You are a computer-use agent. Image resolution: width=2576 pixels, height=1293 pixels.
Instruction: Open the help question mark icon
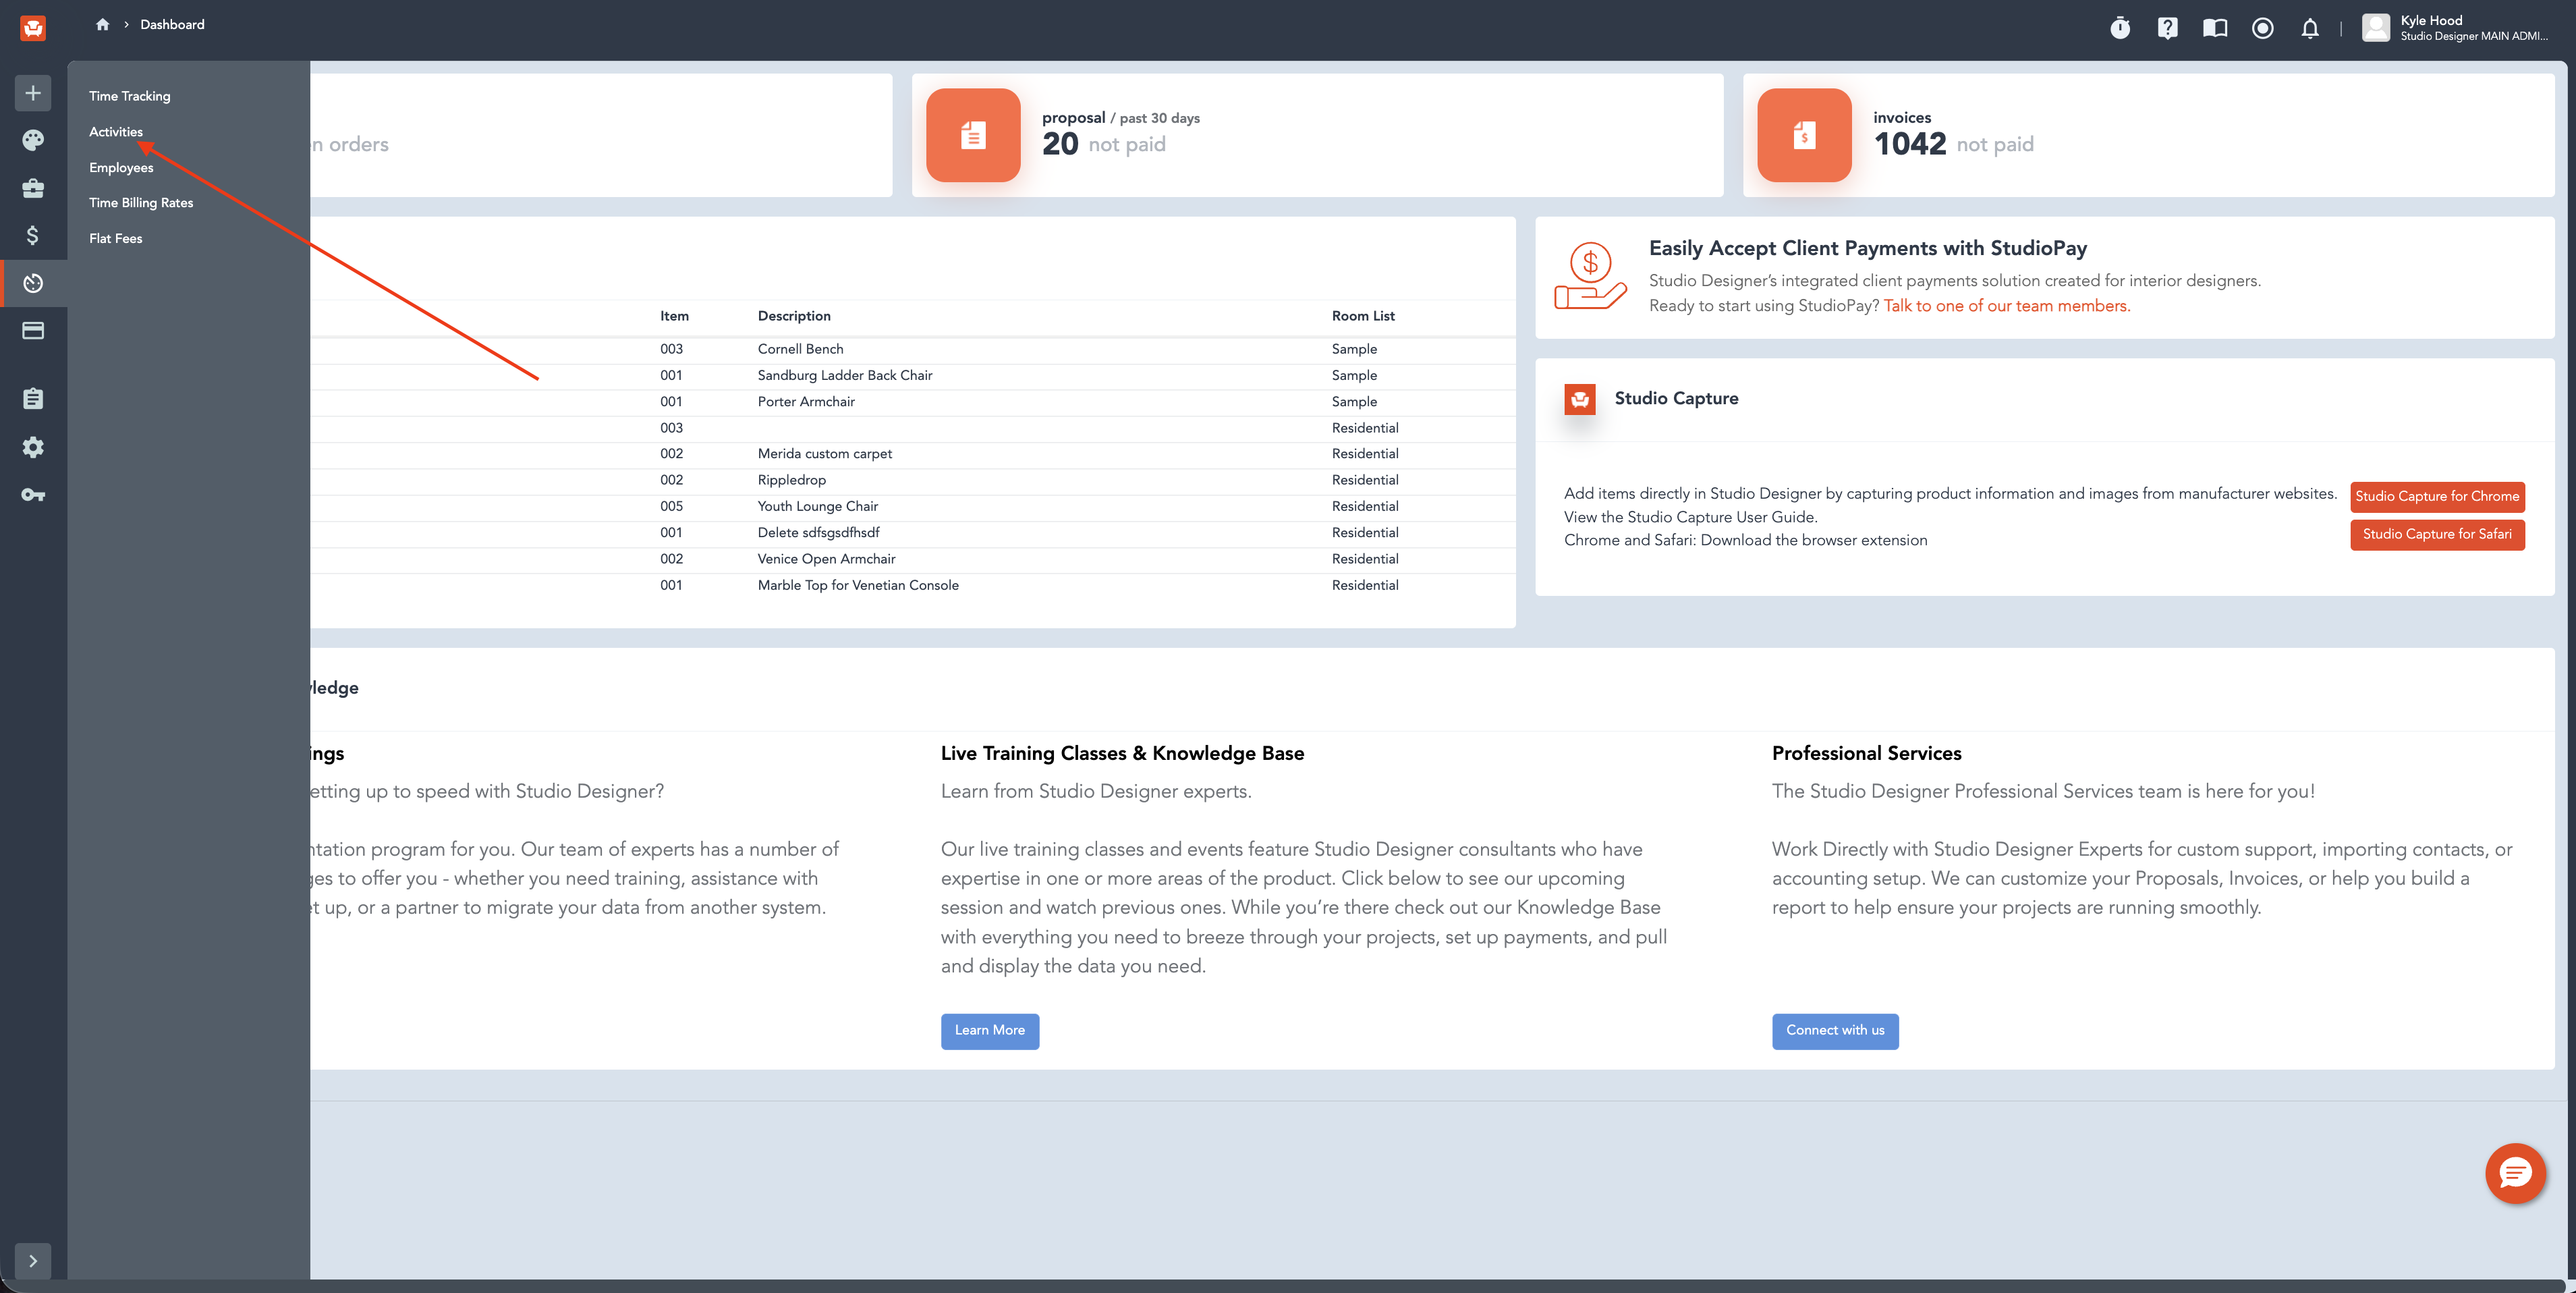[x=2167, y=28]
